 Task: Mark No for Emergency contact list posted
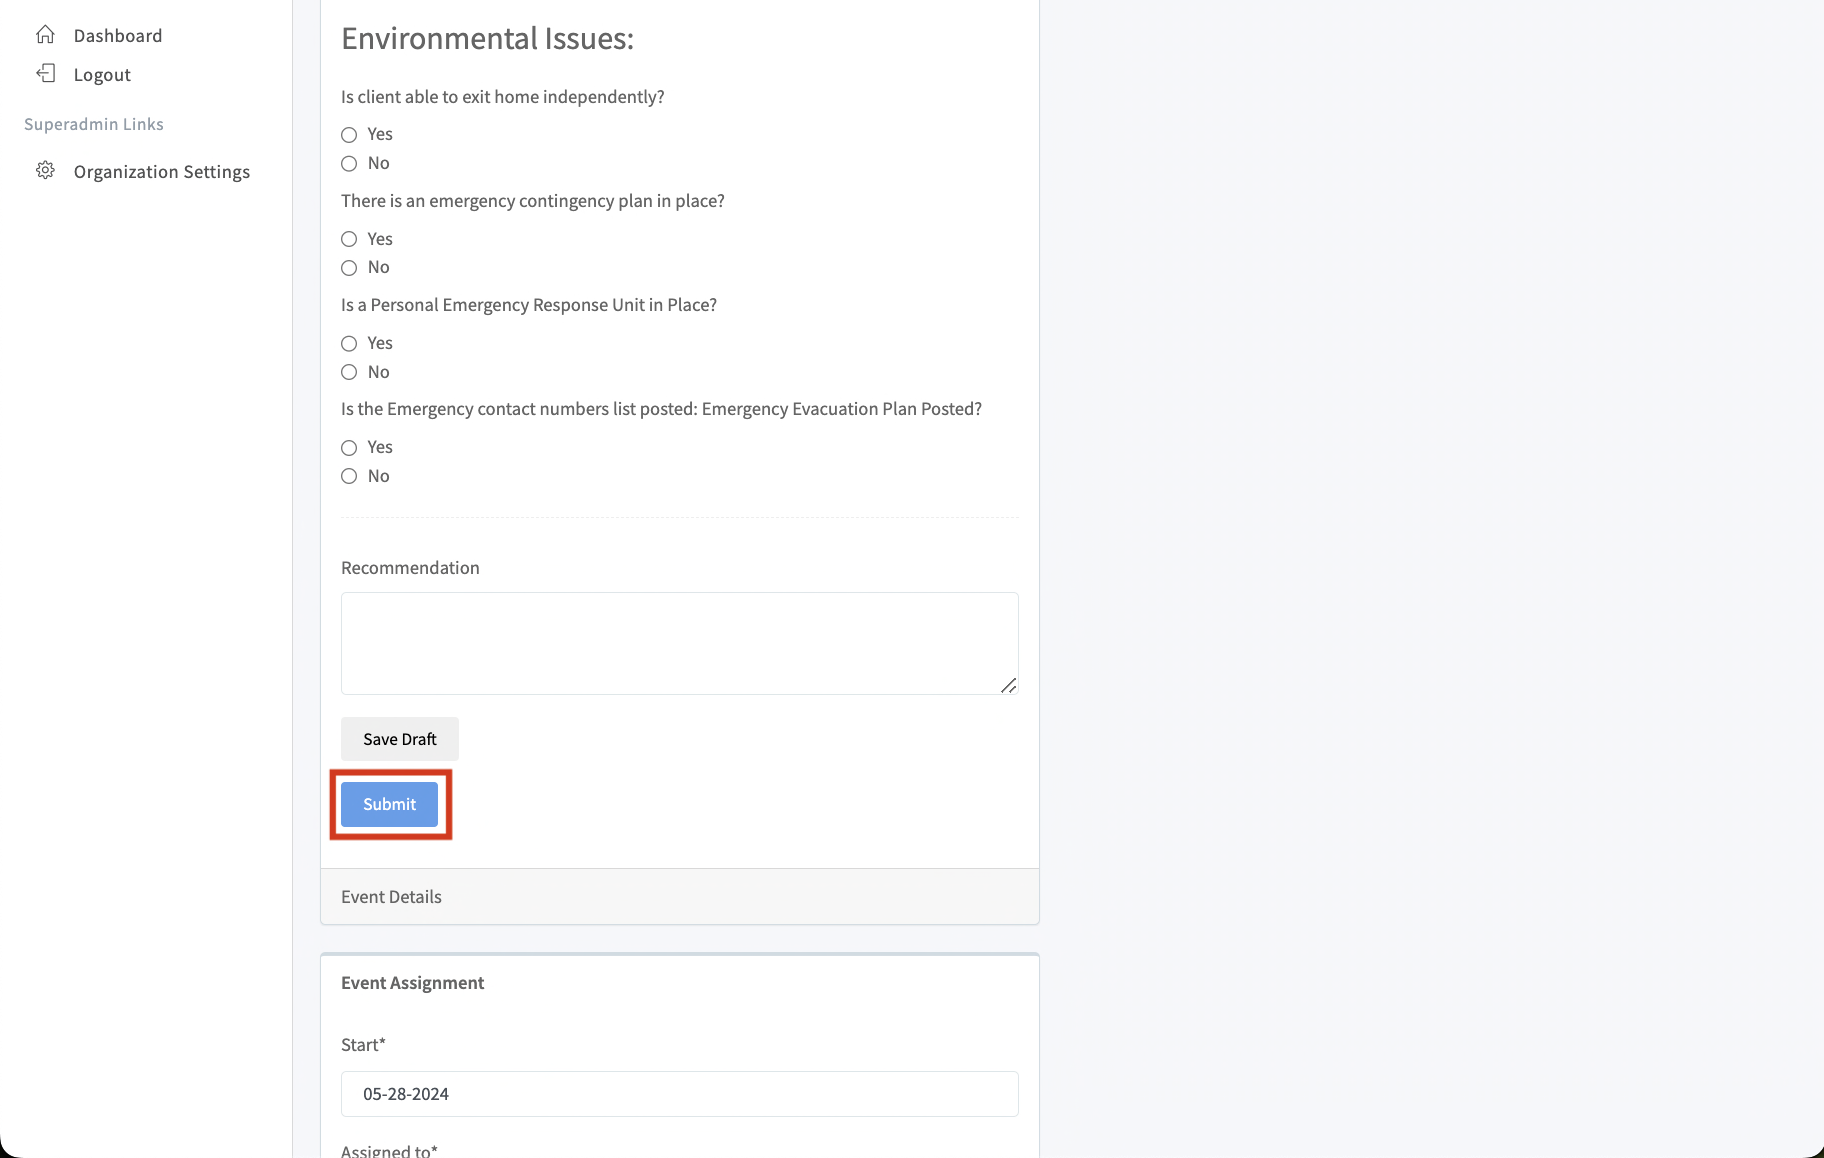tap(349, 476)
